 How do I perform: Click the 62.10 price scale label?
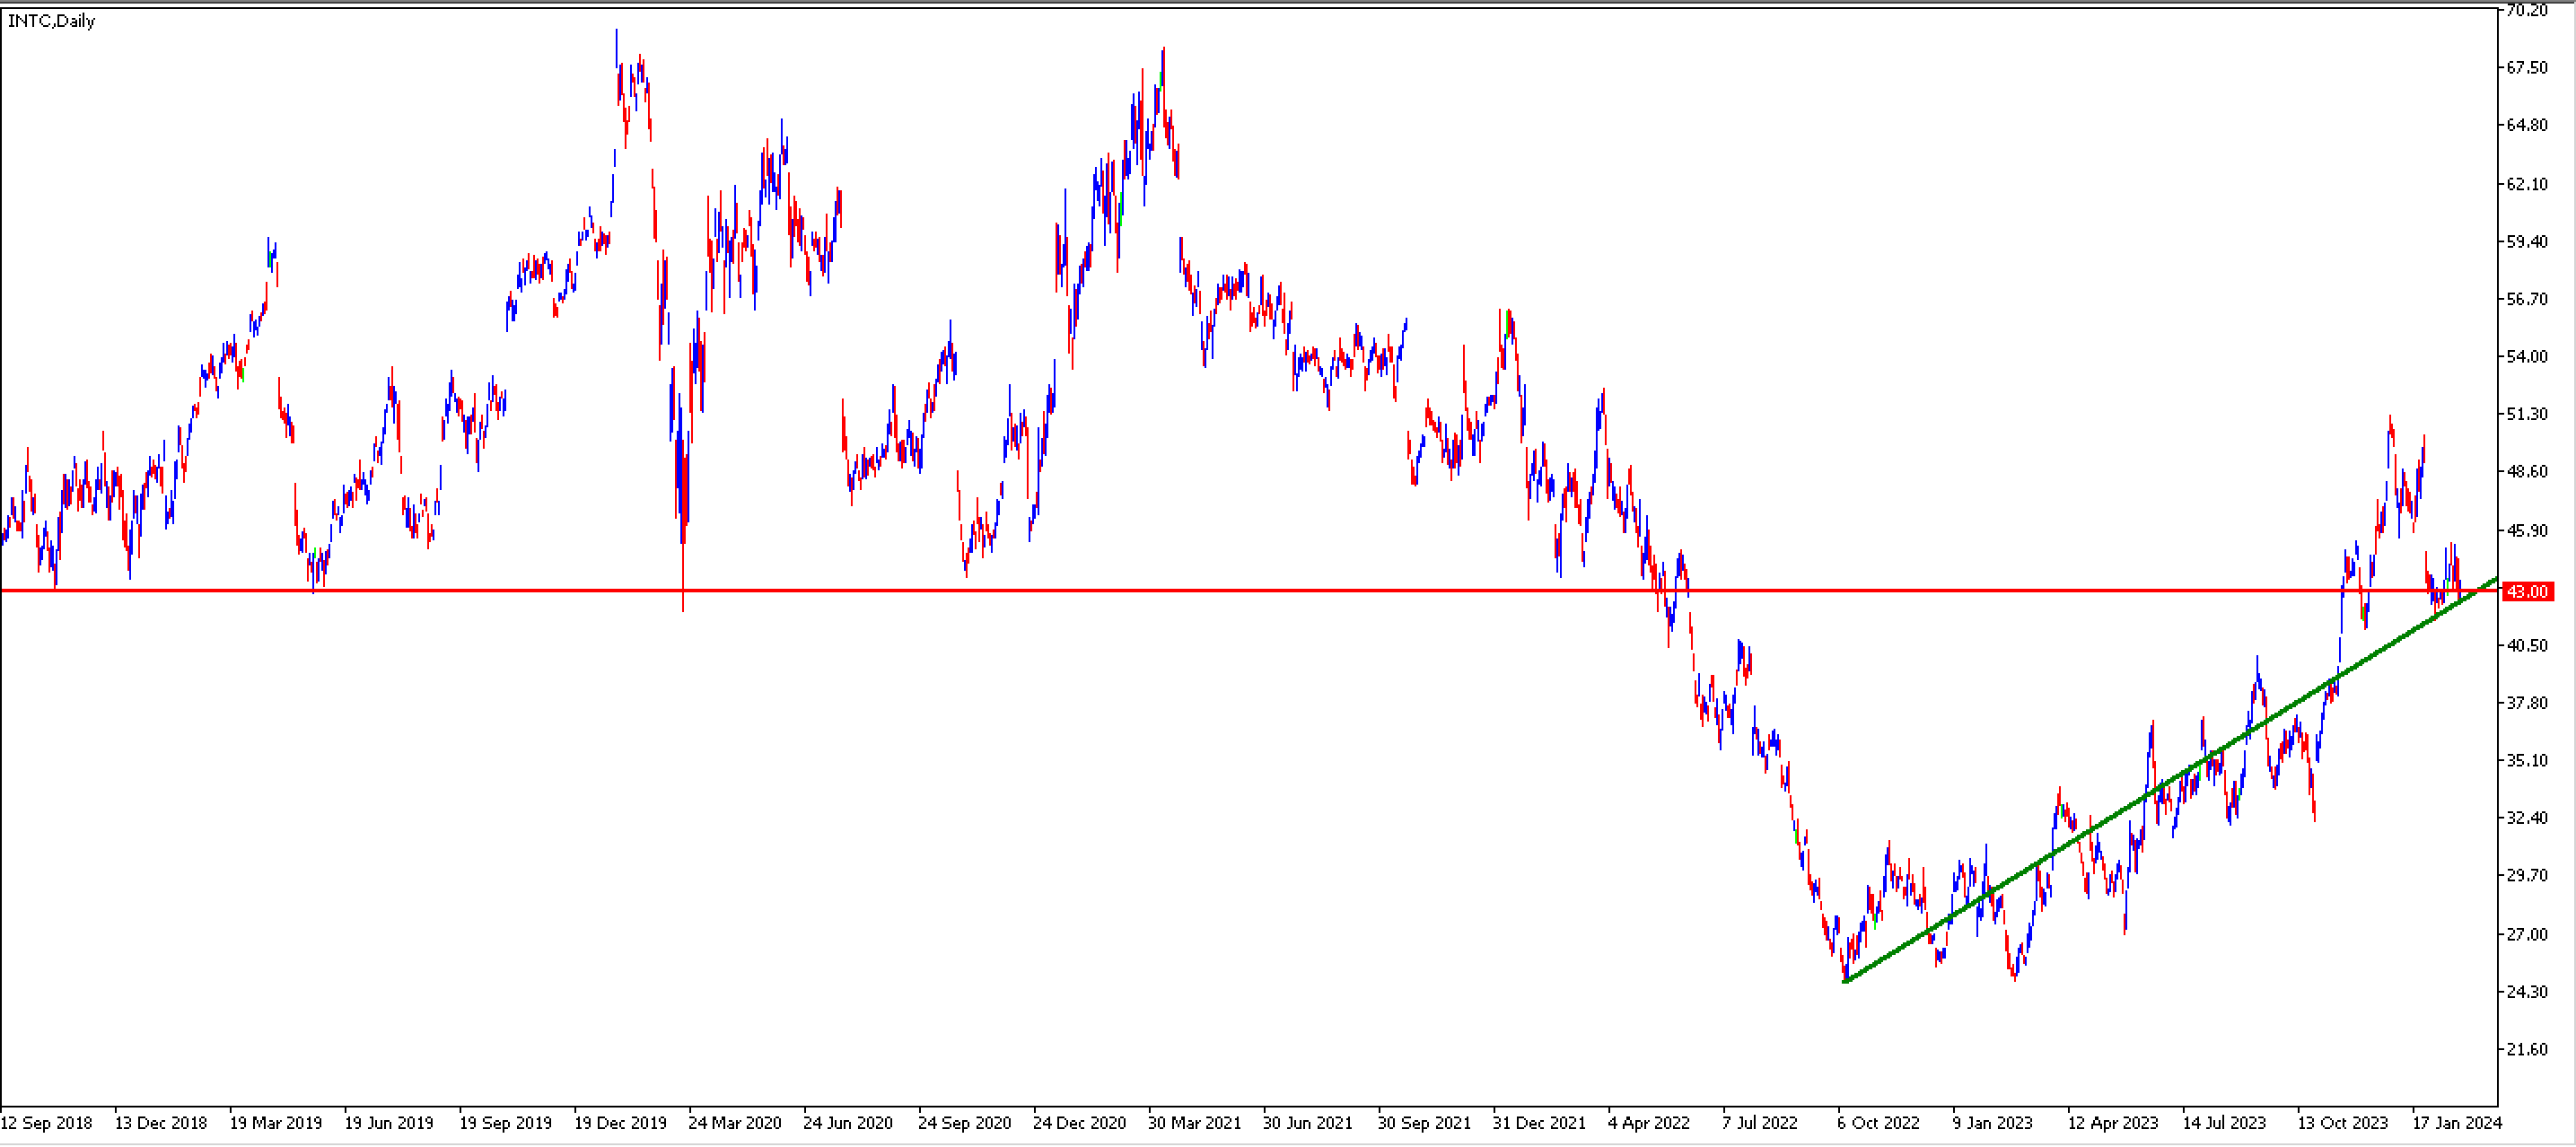tap(2527, 184)
